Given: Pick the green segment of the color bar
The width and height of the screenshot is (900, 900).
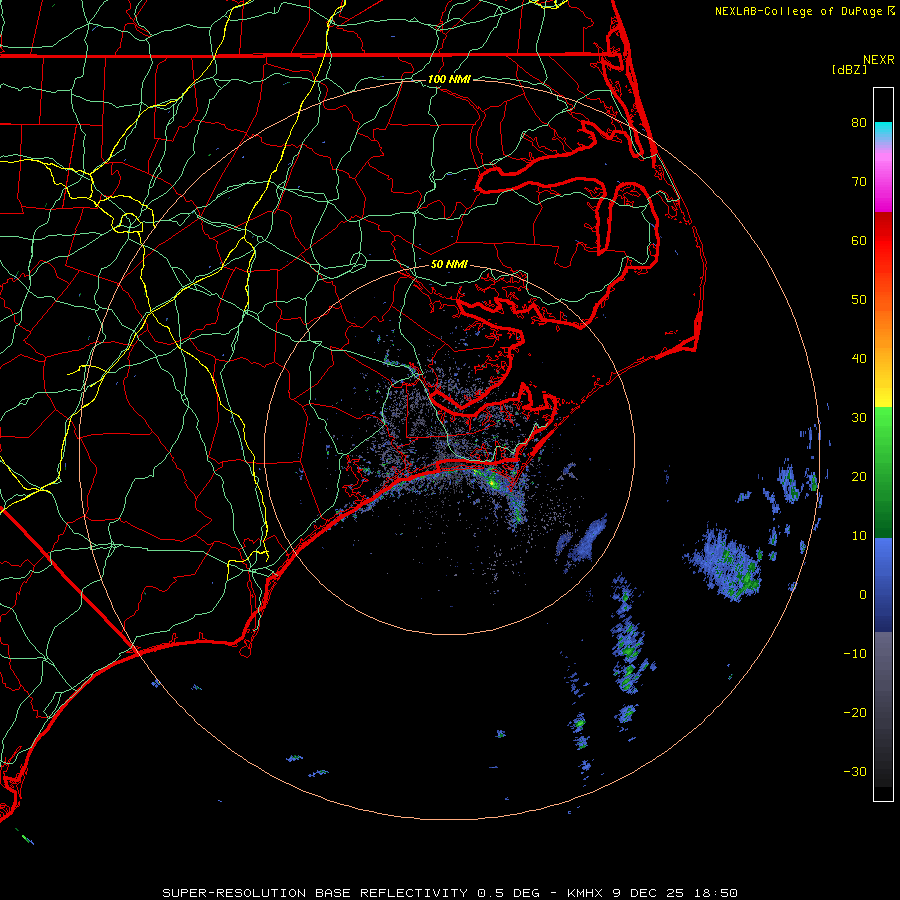Looking at the screenshot, I should pos(883,472).
